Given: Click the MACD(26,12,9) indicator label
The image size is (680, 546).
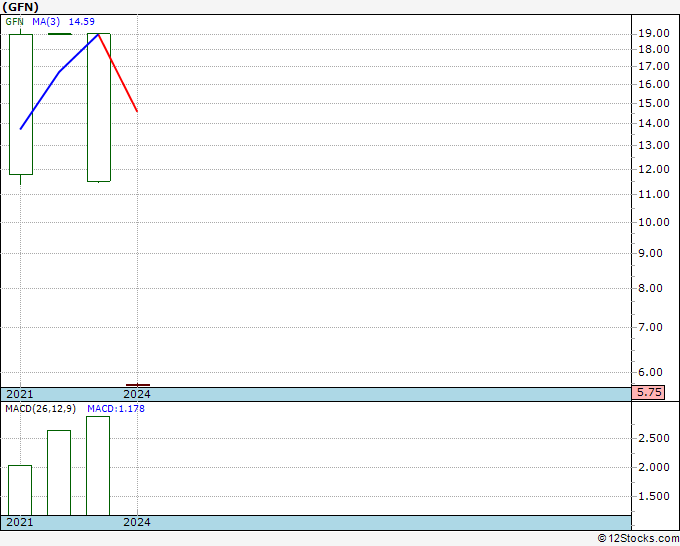Looking at the screenshot, I should point(41,409).
